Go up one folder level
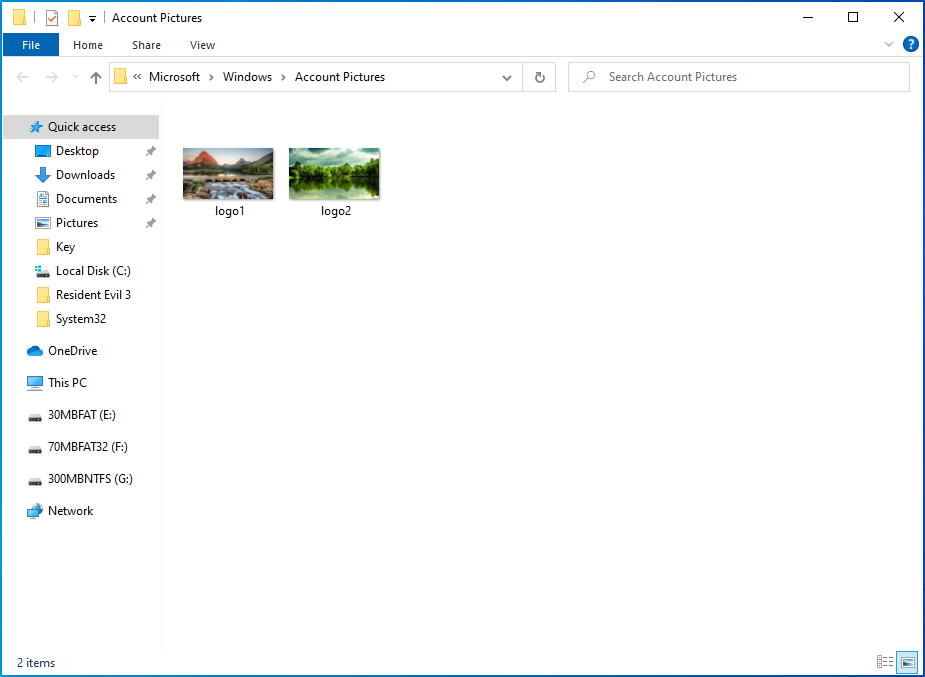The height and width of the screenshot is (677, 925). (96, 77)
